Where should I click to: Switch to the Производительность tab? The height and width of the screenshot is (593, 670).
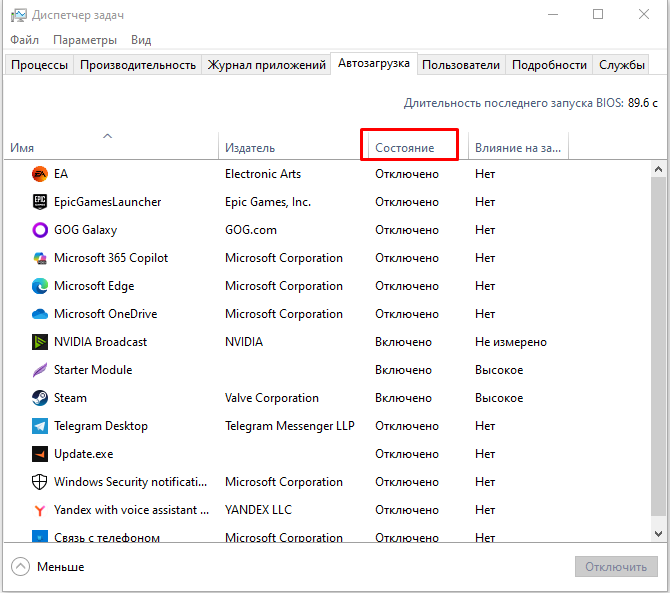(x=138, y=65)
